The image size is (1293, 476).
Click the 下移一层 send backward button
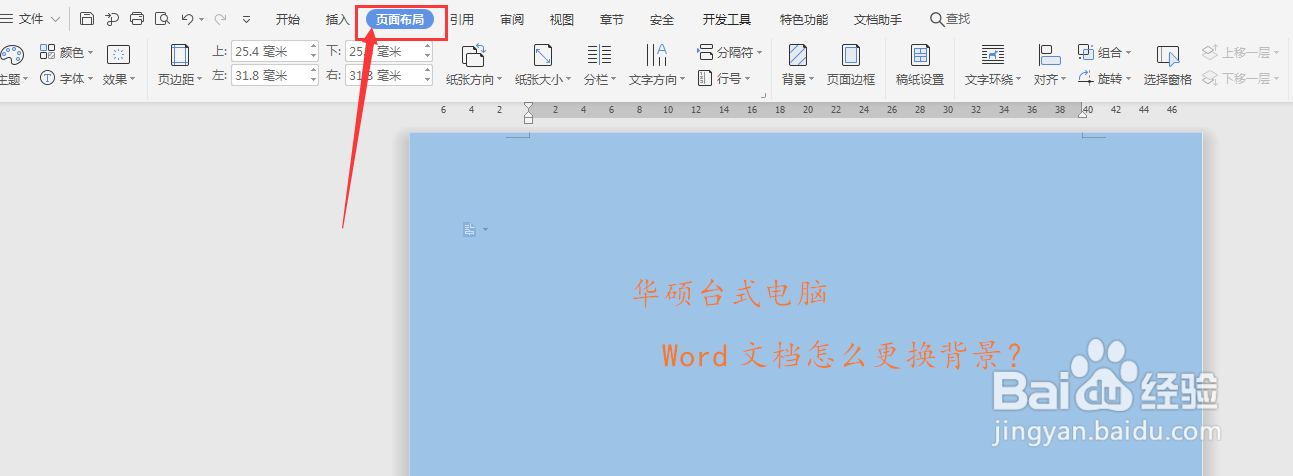pos(1239,78)
